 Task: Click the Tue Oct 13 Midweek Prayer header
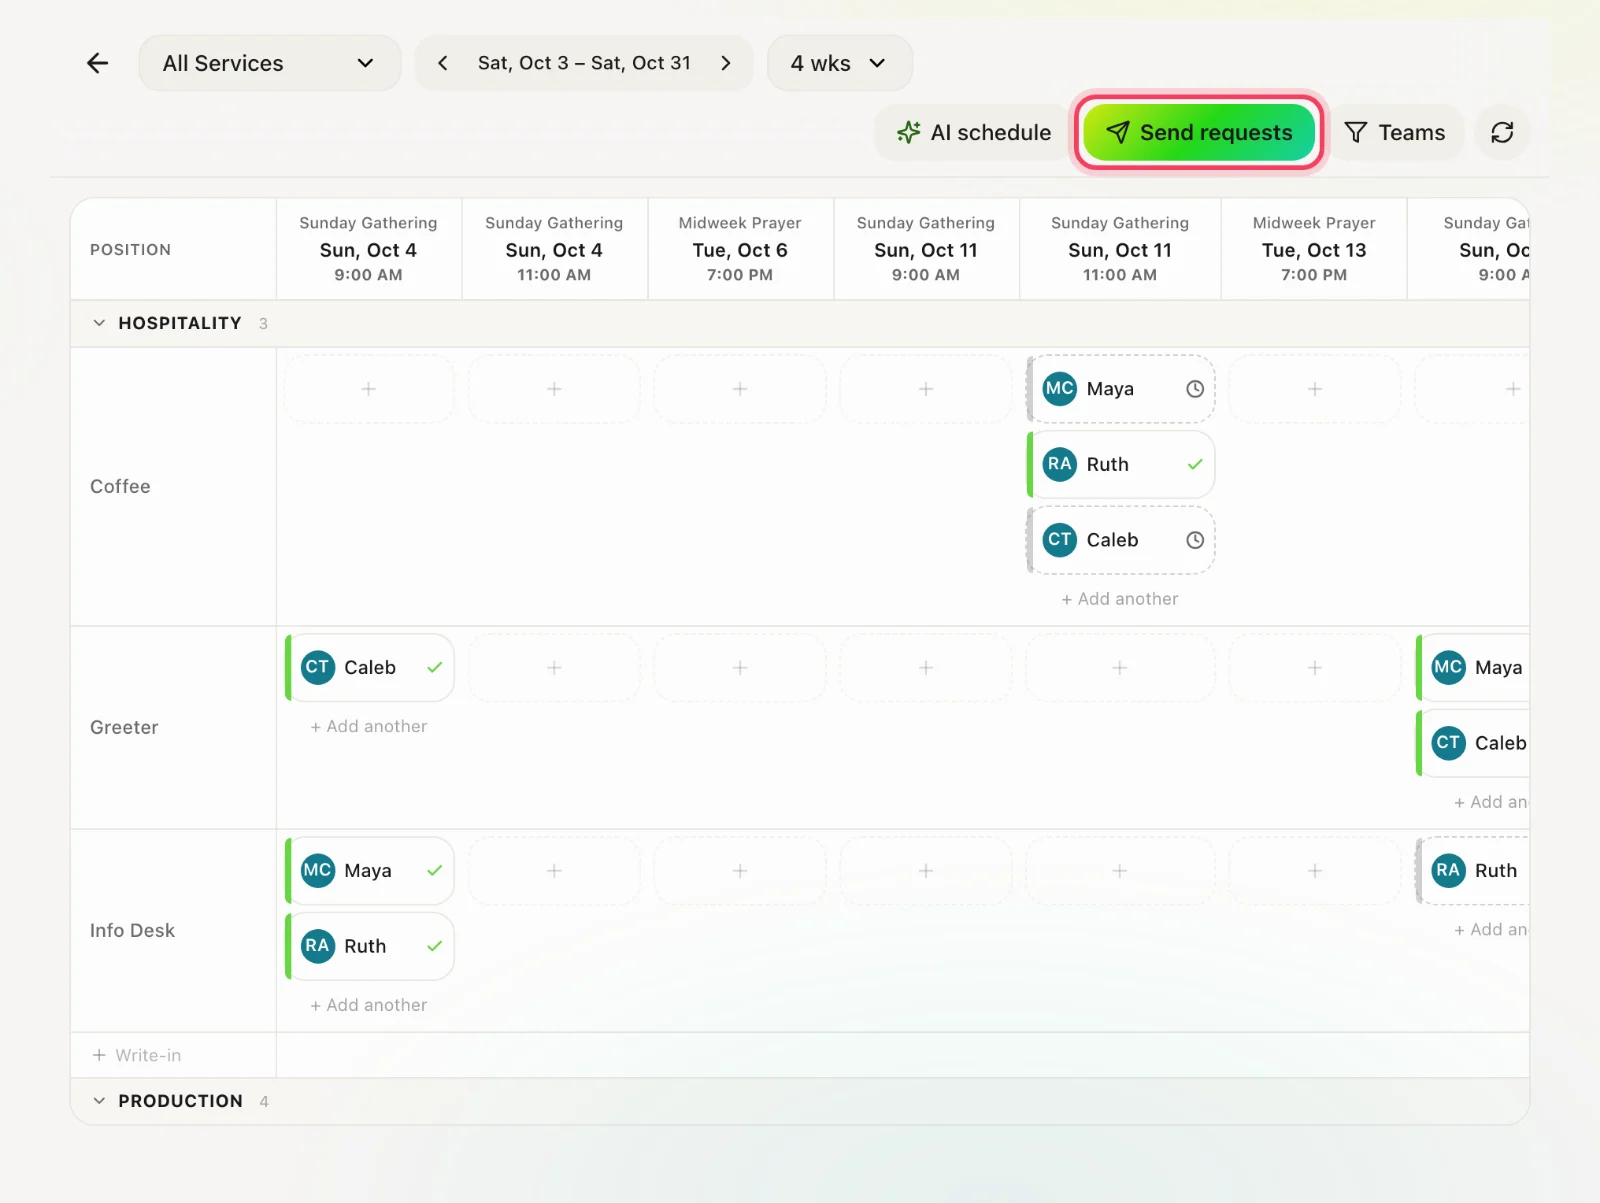1314,249
